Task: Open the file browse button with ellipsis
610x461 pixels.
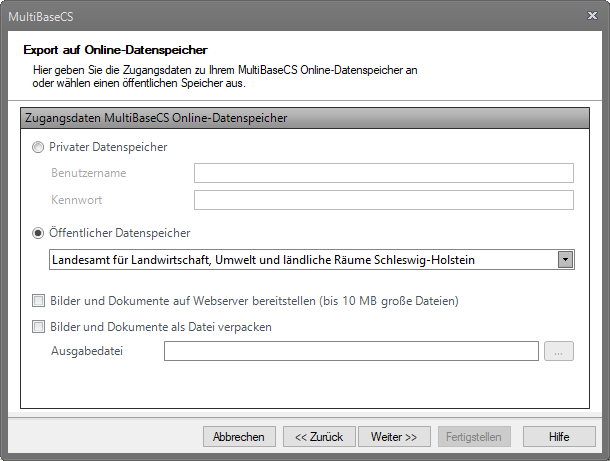Action: click(x=559, y=351)
